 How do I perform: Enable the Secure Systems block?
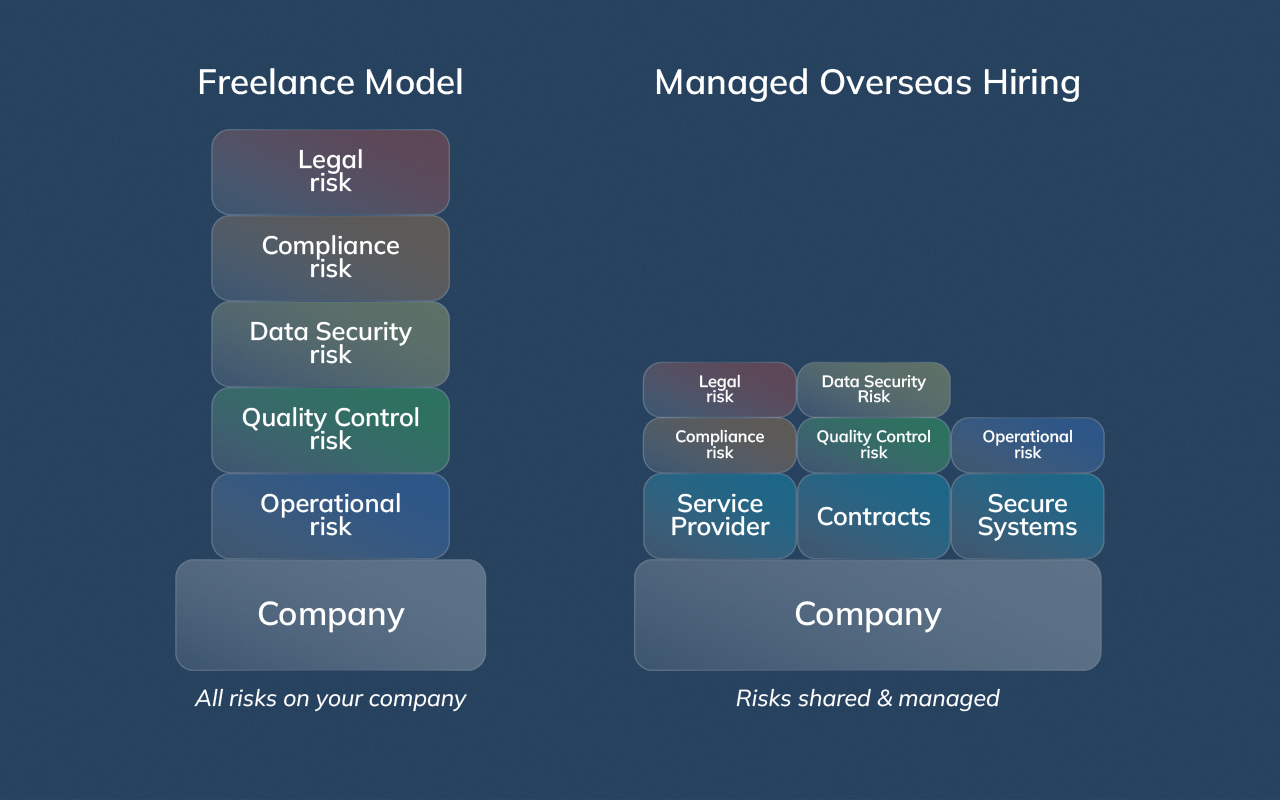[1027, 516]
